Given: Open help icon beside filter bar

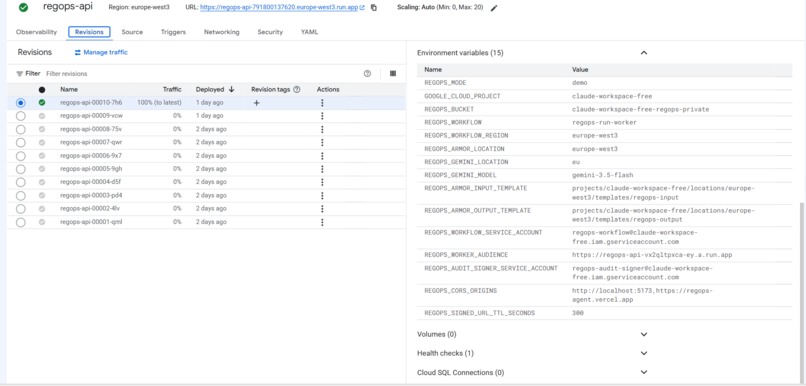Looking at the screenshot, I should tap(367, 73).
